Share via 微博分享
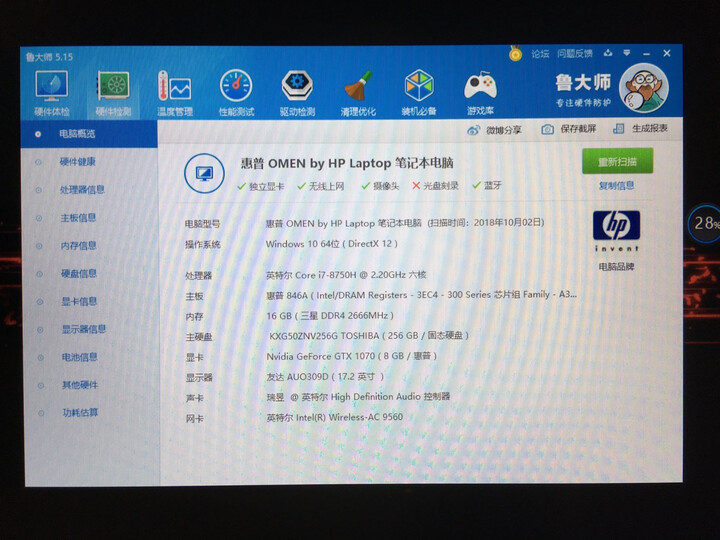 pos(494,130)
